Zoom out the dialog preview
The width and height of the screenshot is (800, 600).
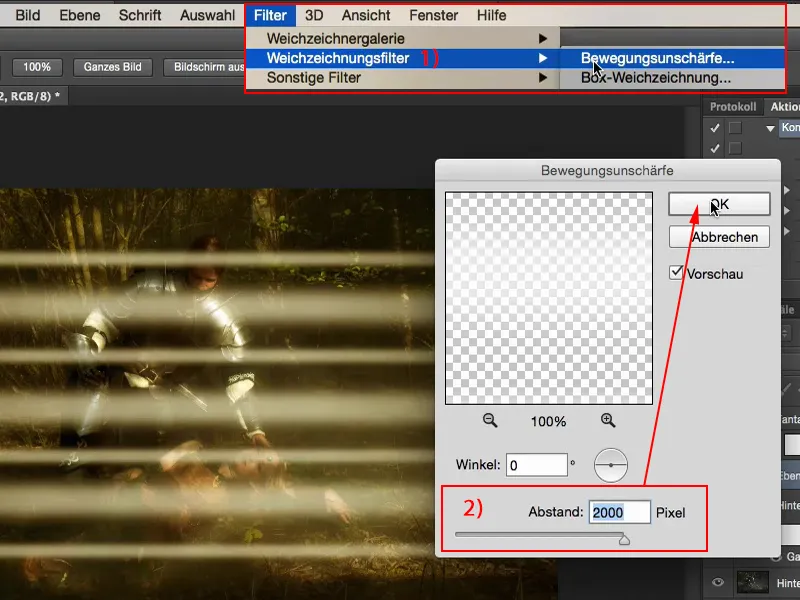click(x=490, y=420)
